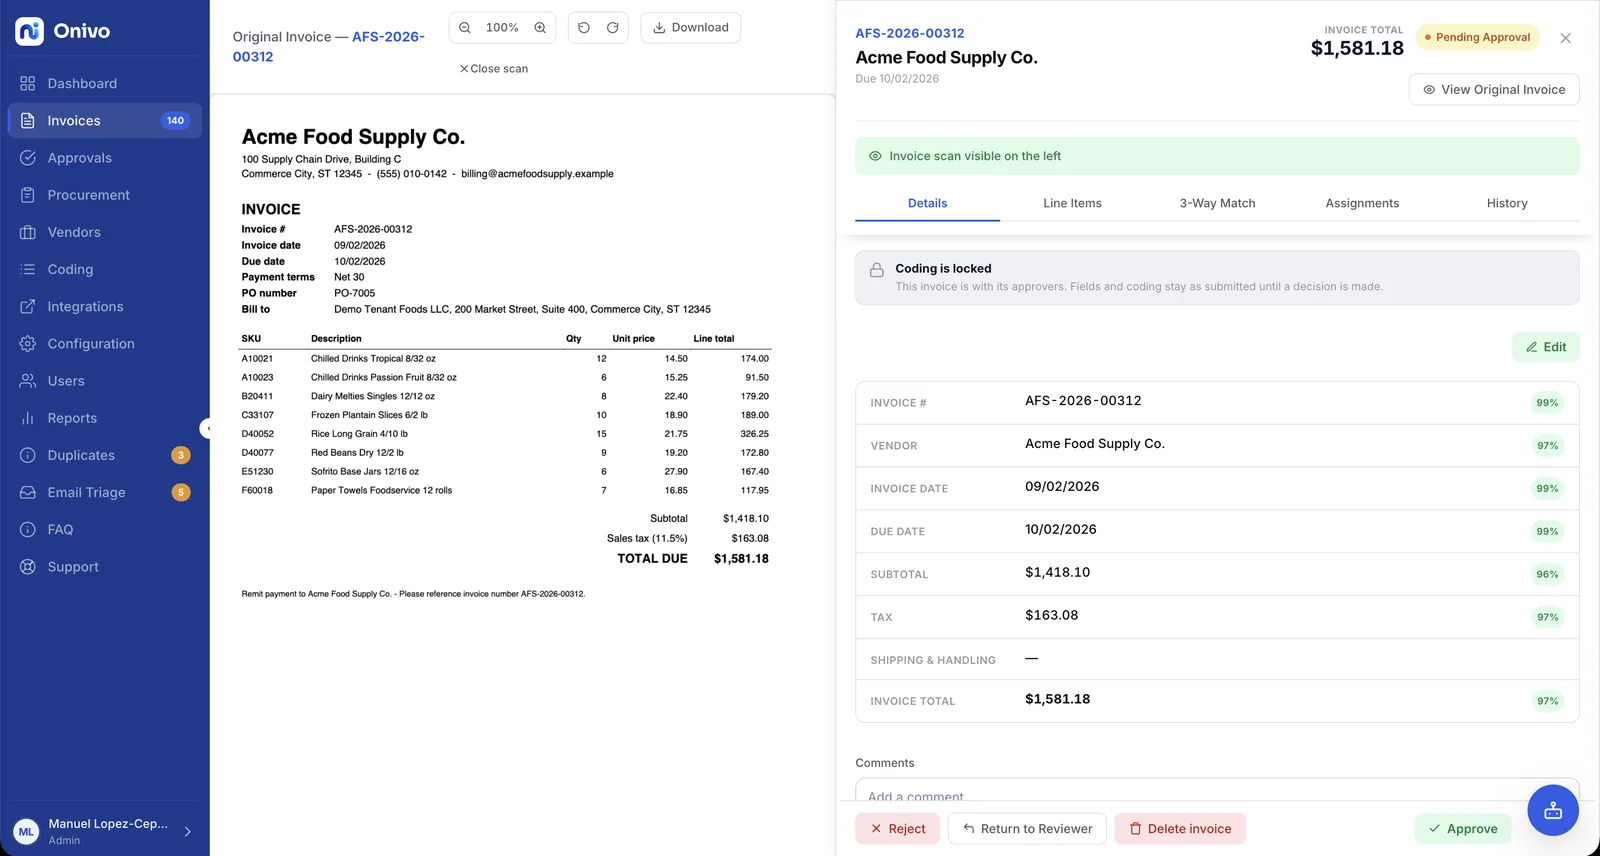Open Dashboard from the sidebar

click(105, 84)
